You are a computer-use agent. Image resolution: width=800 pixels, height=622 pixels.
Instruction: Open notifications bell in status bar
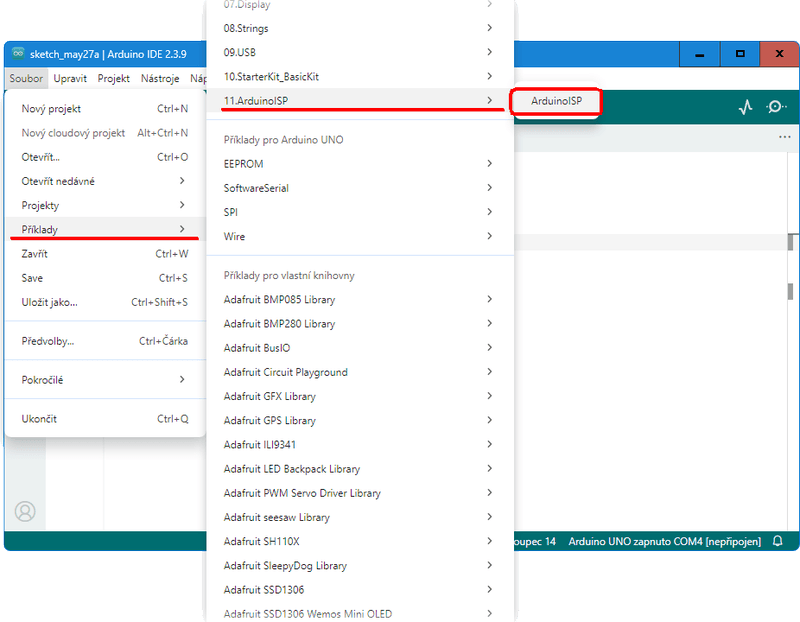pyautogui.click(x=777, y=541)
